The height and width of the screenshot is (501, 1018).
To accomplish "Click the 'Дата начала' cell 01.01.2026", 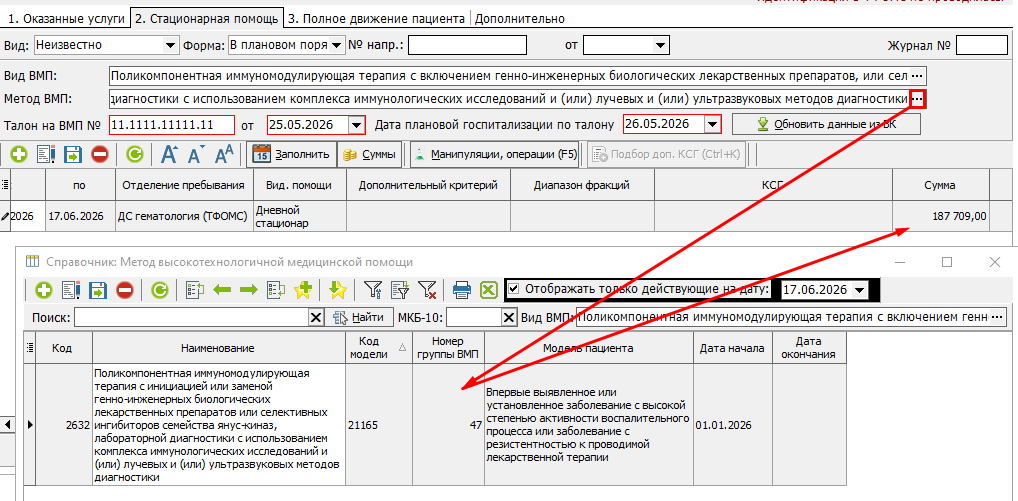I will coord(732,425).
